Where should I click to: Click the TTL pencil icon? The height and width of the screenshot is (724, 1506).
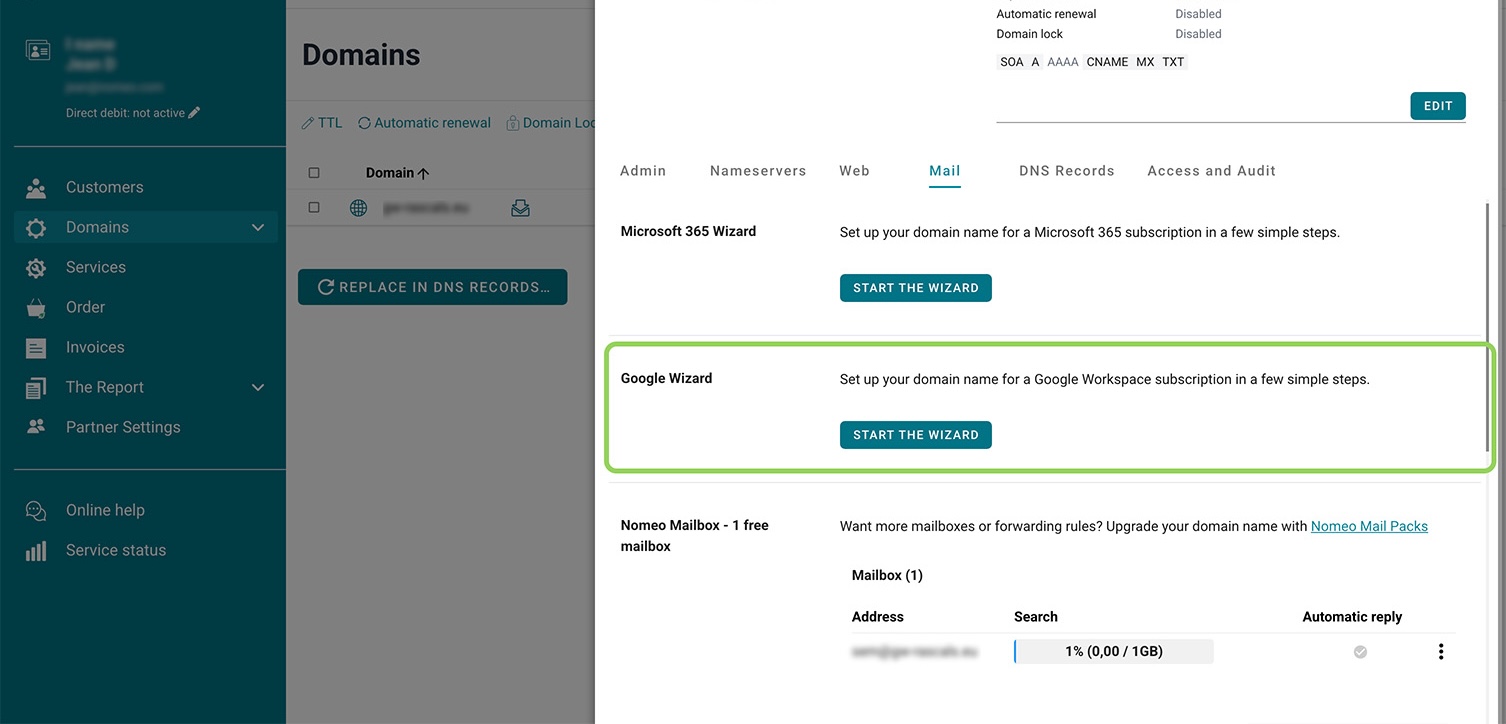[308, 123]
